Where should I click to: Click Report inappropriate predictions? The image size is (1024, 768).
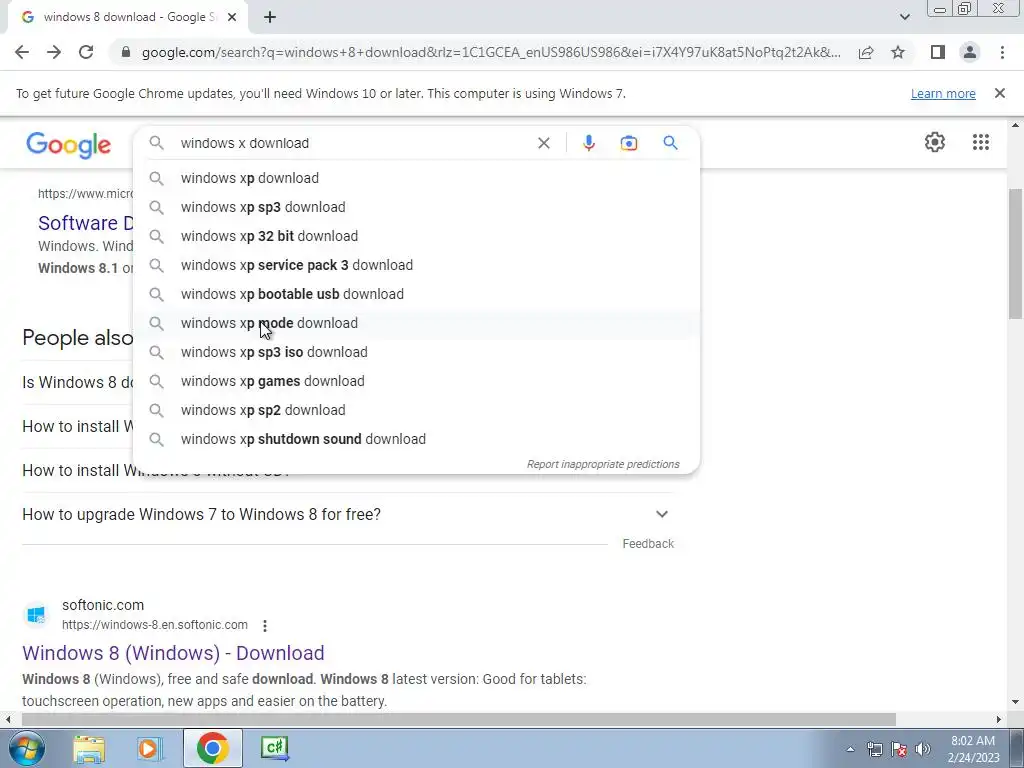pyautogui.click(x=603, y=464)
